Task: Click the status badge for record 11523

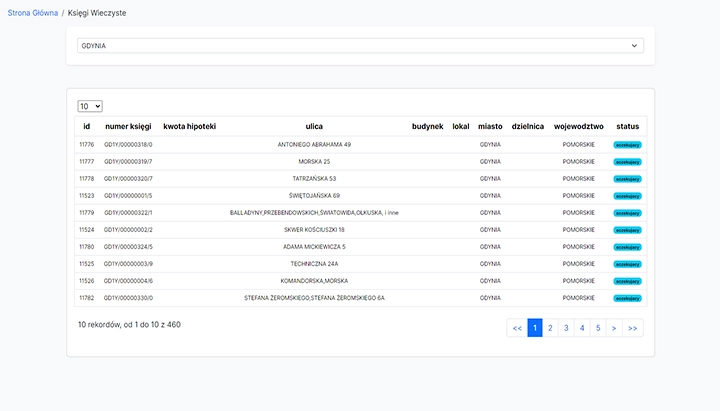Action: point(627,196)
